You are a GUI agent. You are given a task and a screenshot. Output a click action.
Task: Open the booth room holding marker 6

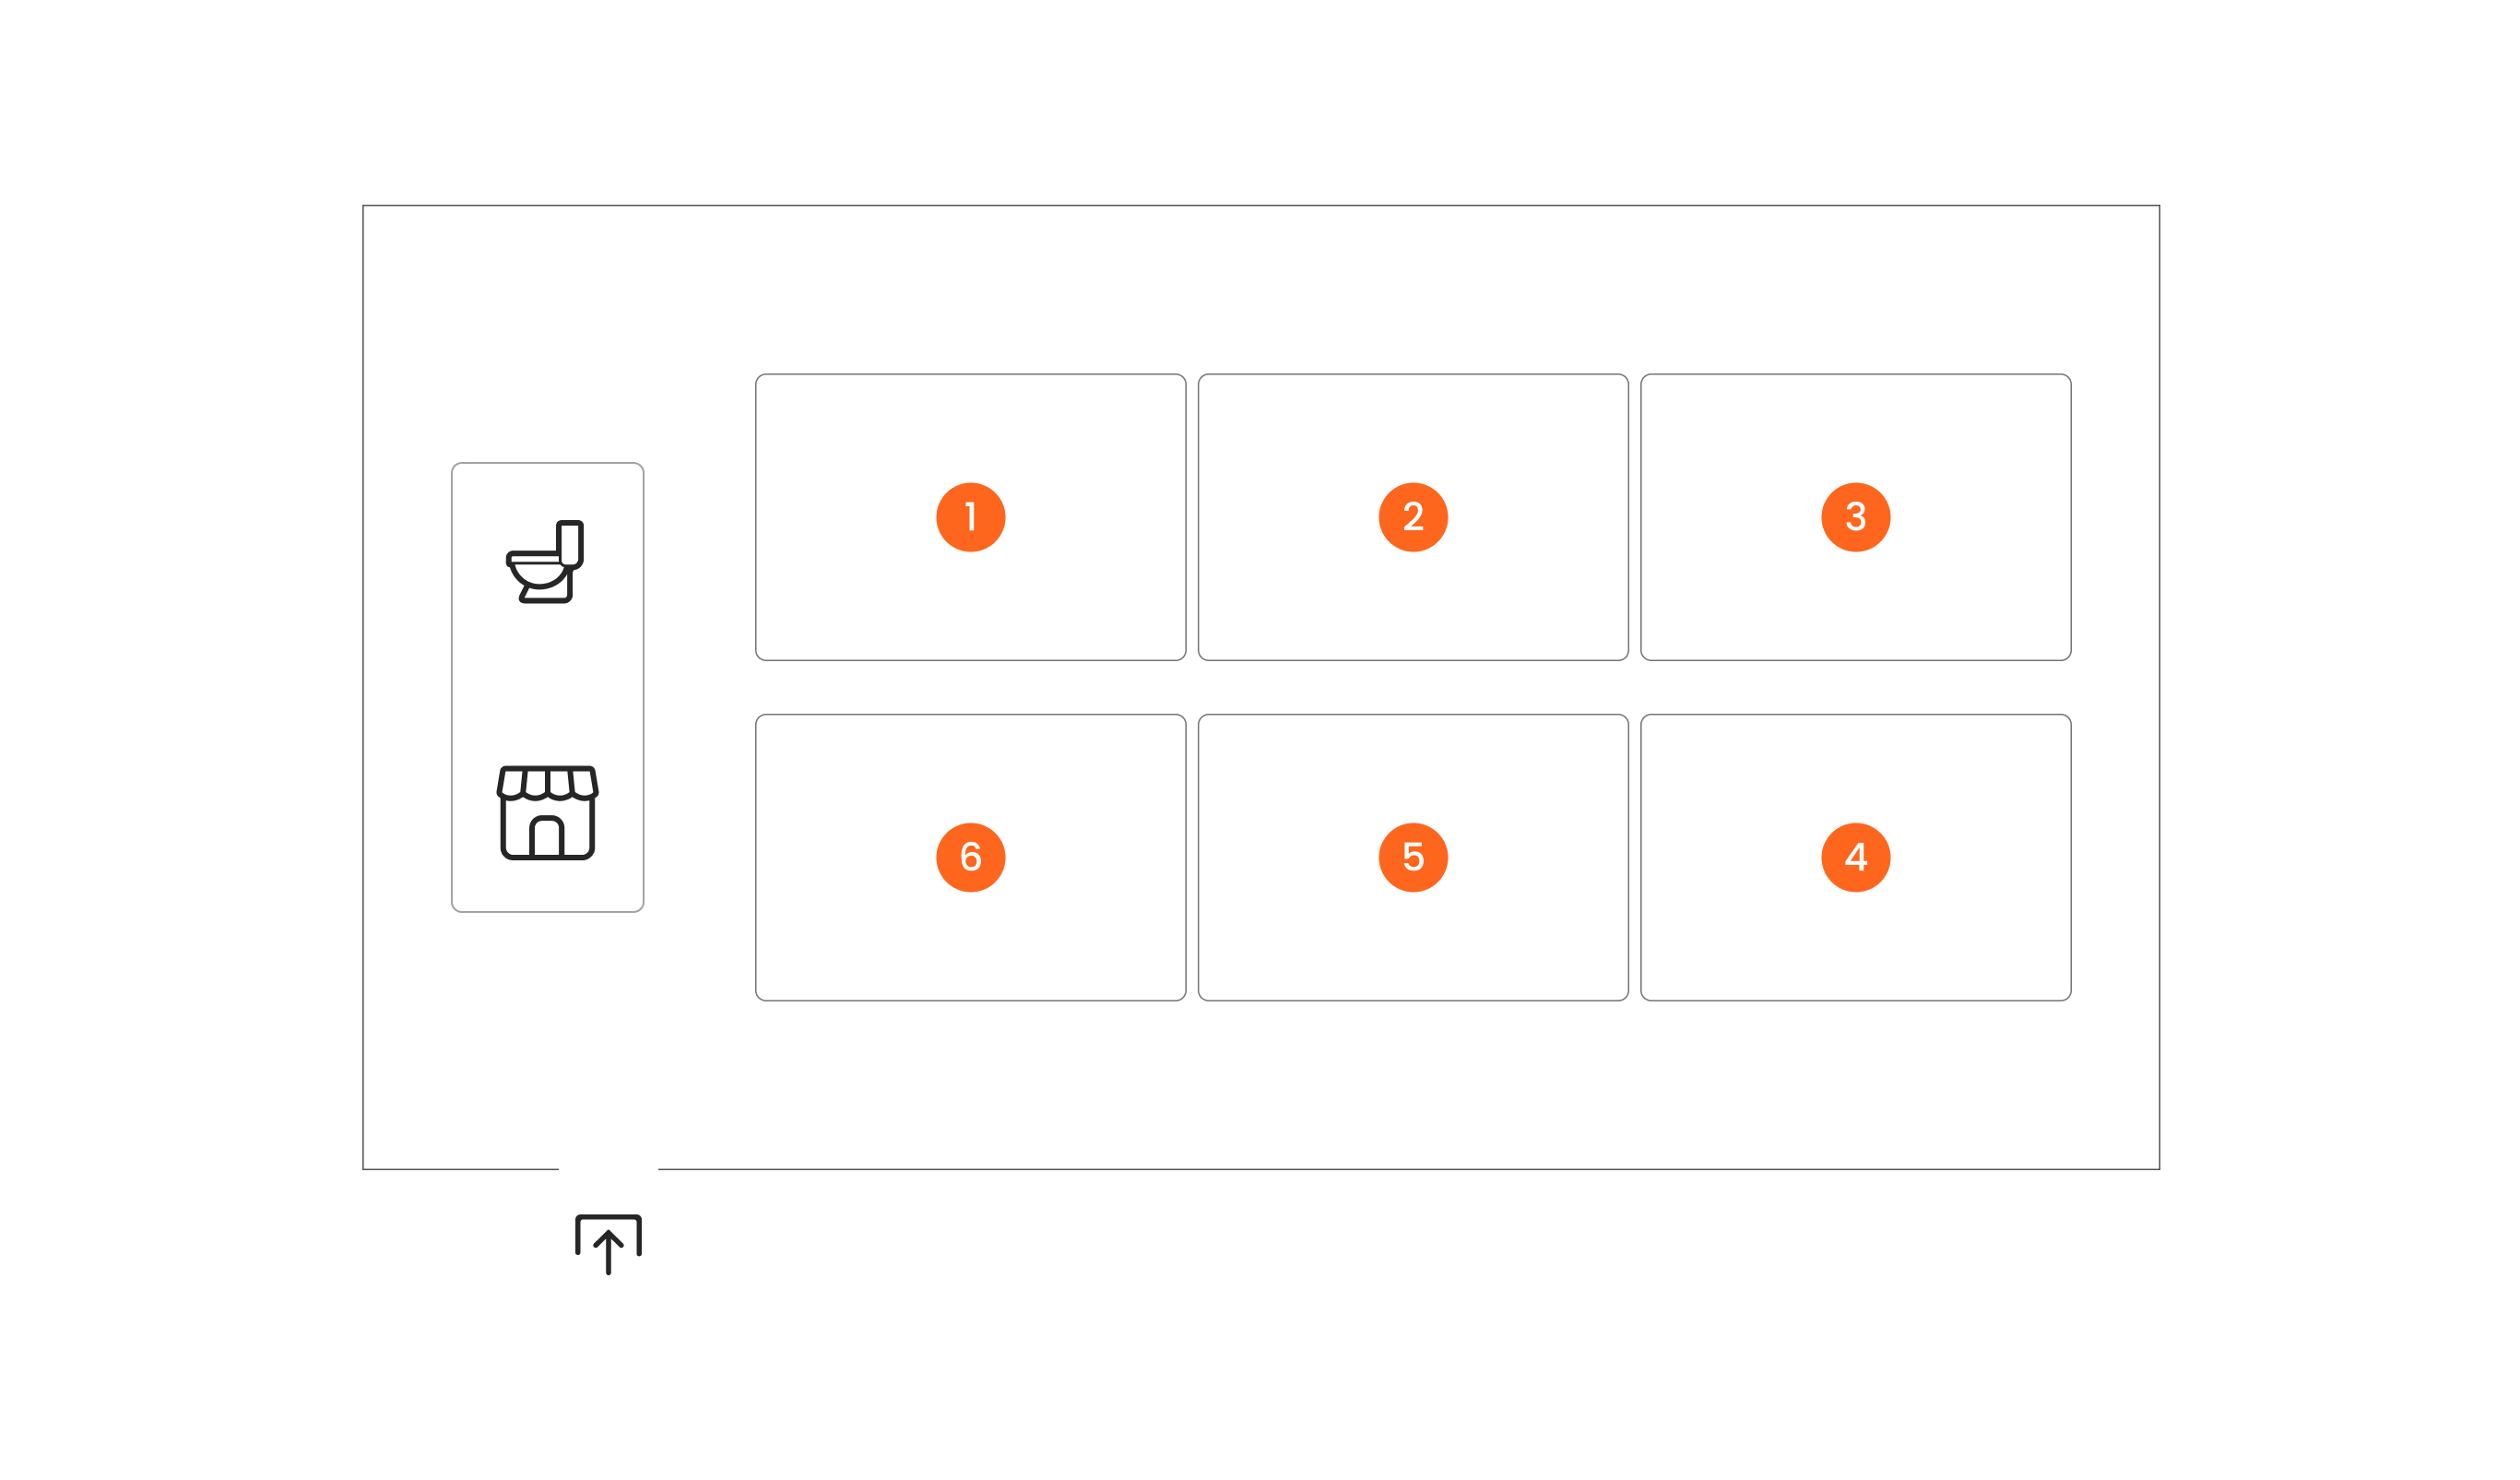coord(970,857)
